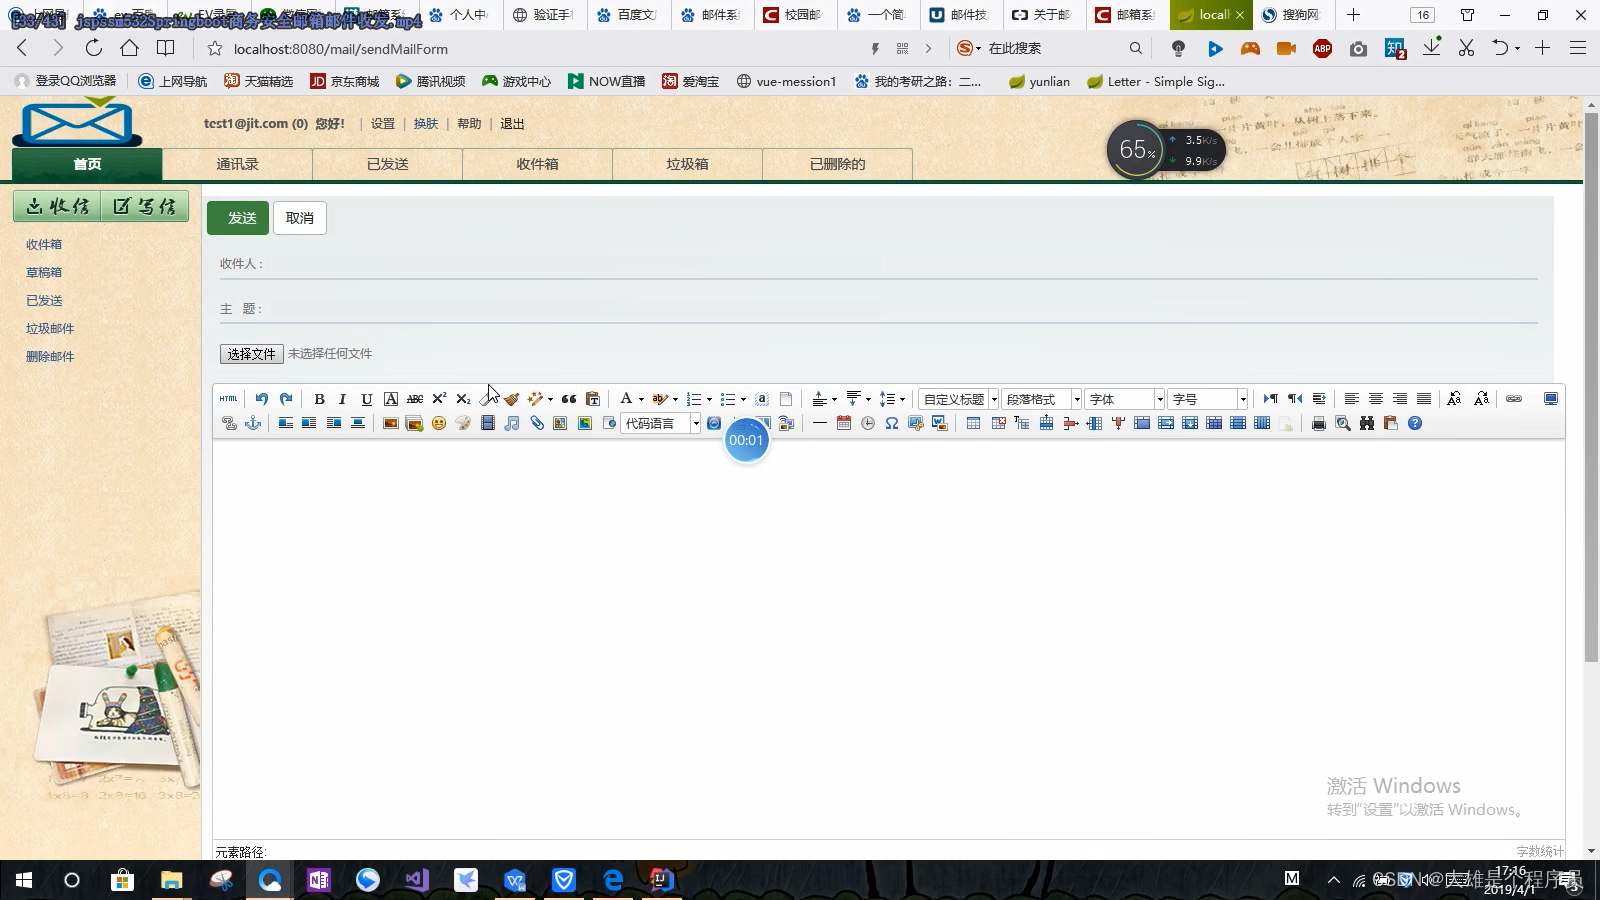Click the help question mark icon
The width and height of the screenshot is (1600, 900).
1414,423
